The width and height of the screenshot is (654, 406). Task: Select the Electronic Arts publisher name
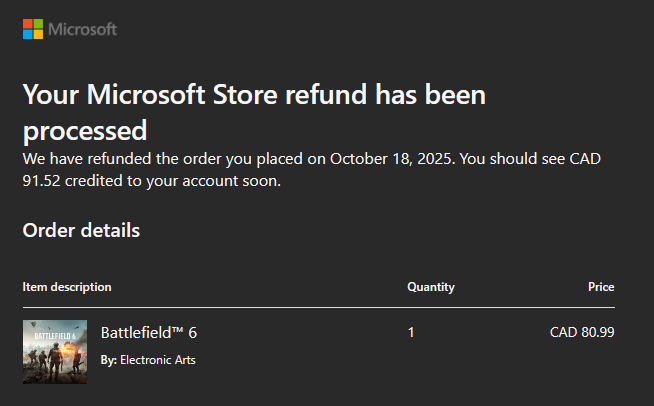[158, 360]
